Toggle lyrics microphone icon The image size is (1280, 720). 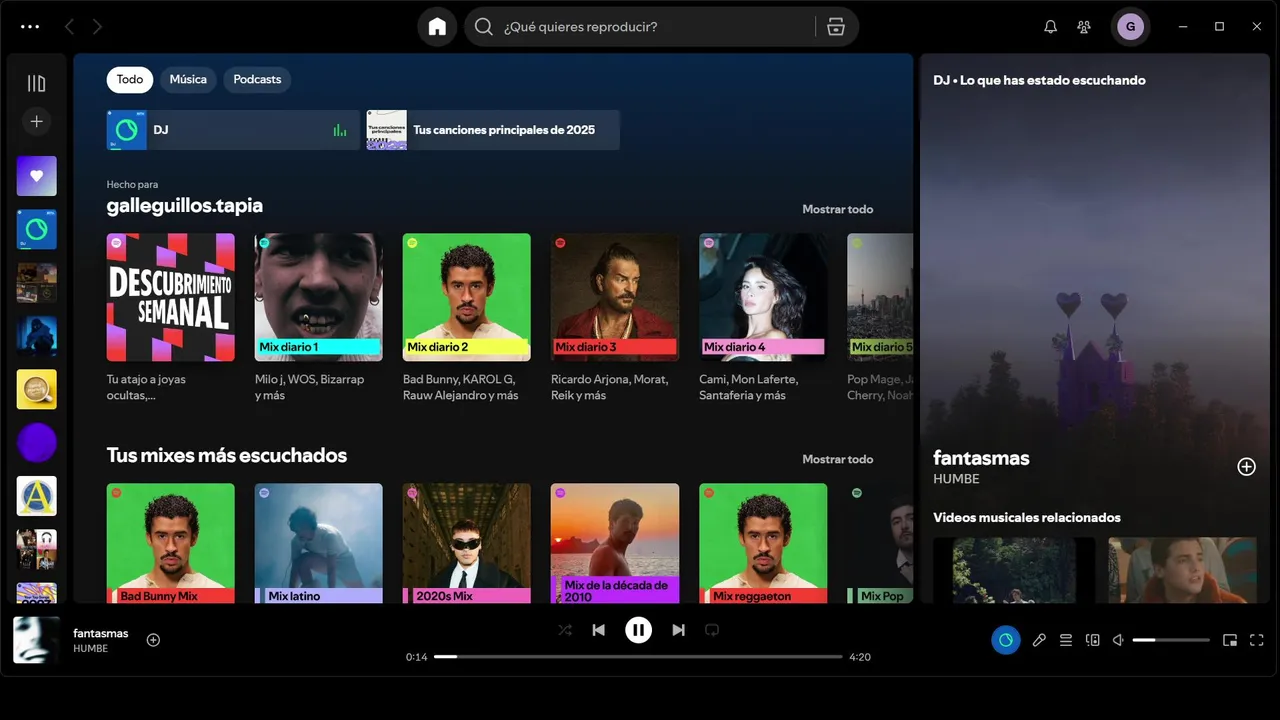click(1039, 640)
